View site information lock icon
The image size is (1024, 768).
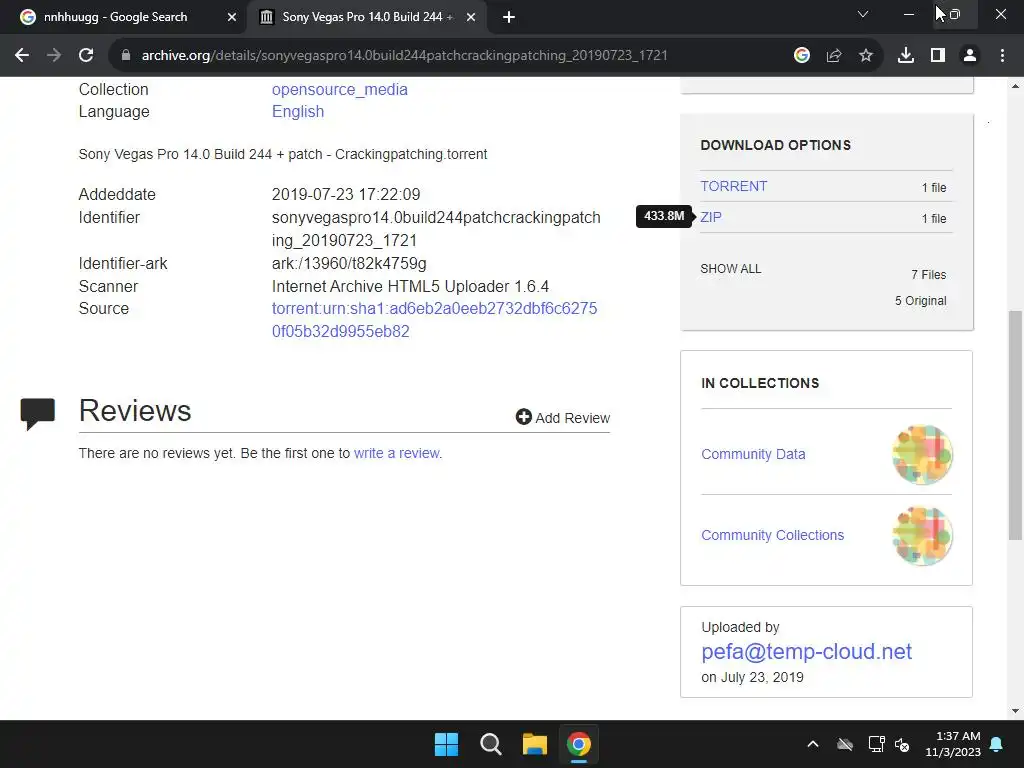click(x=126, y=56)
